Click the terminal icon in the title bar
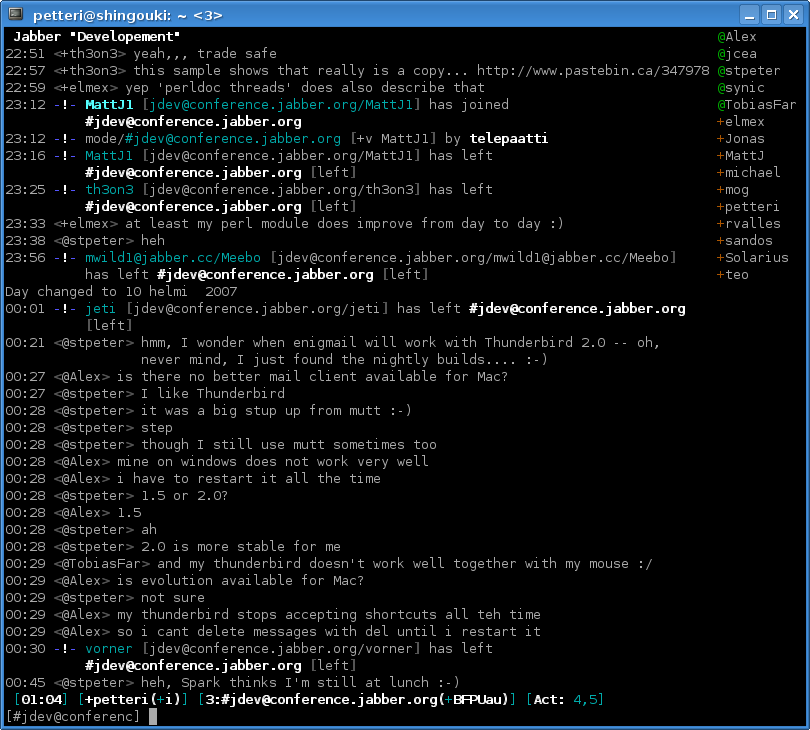810x730 pixels. (15, 15)
